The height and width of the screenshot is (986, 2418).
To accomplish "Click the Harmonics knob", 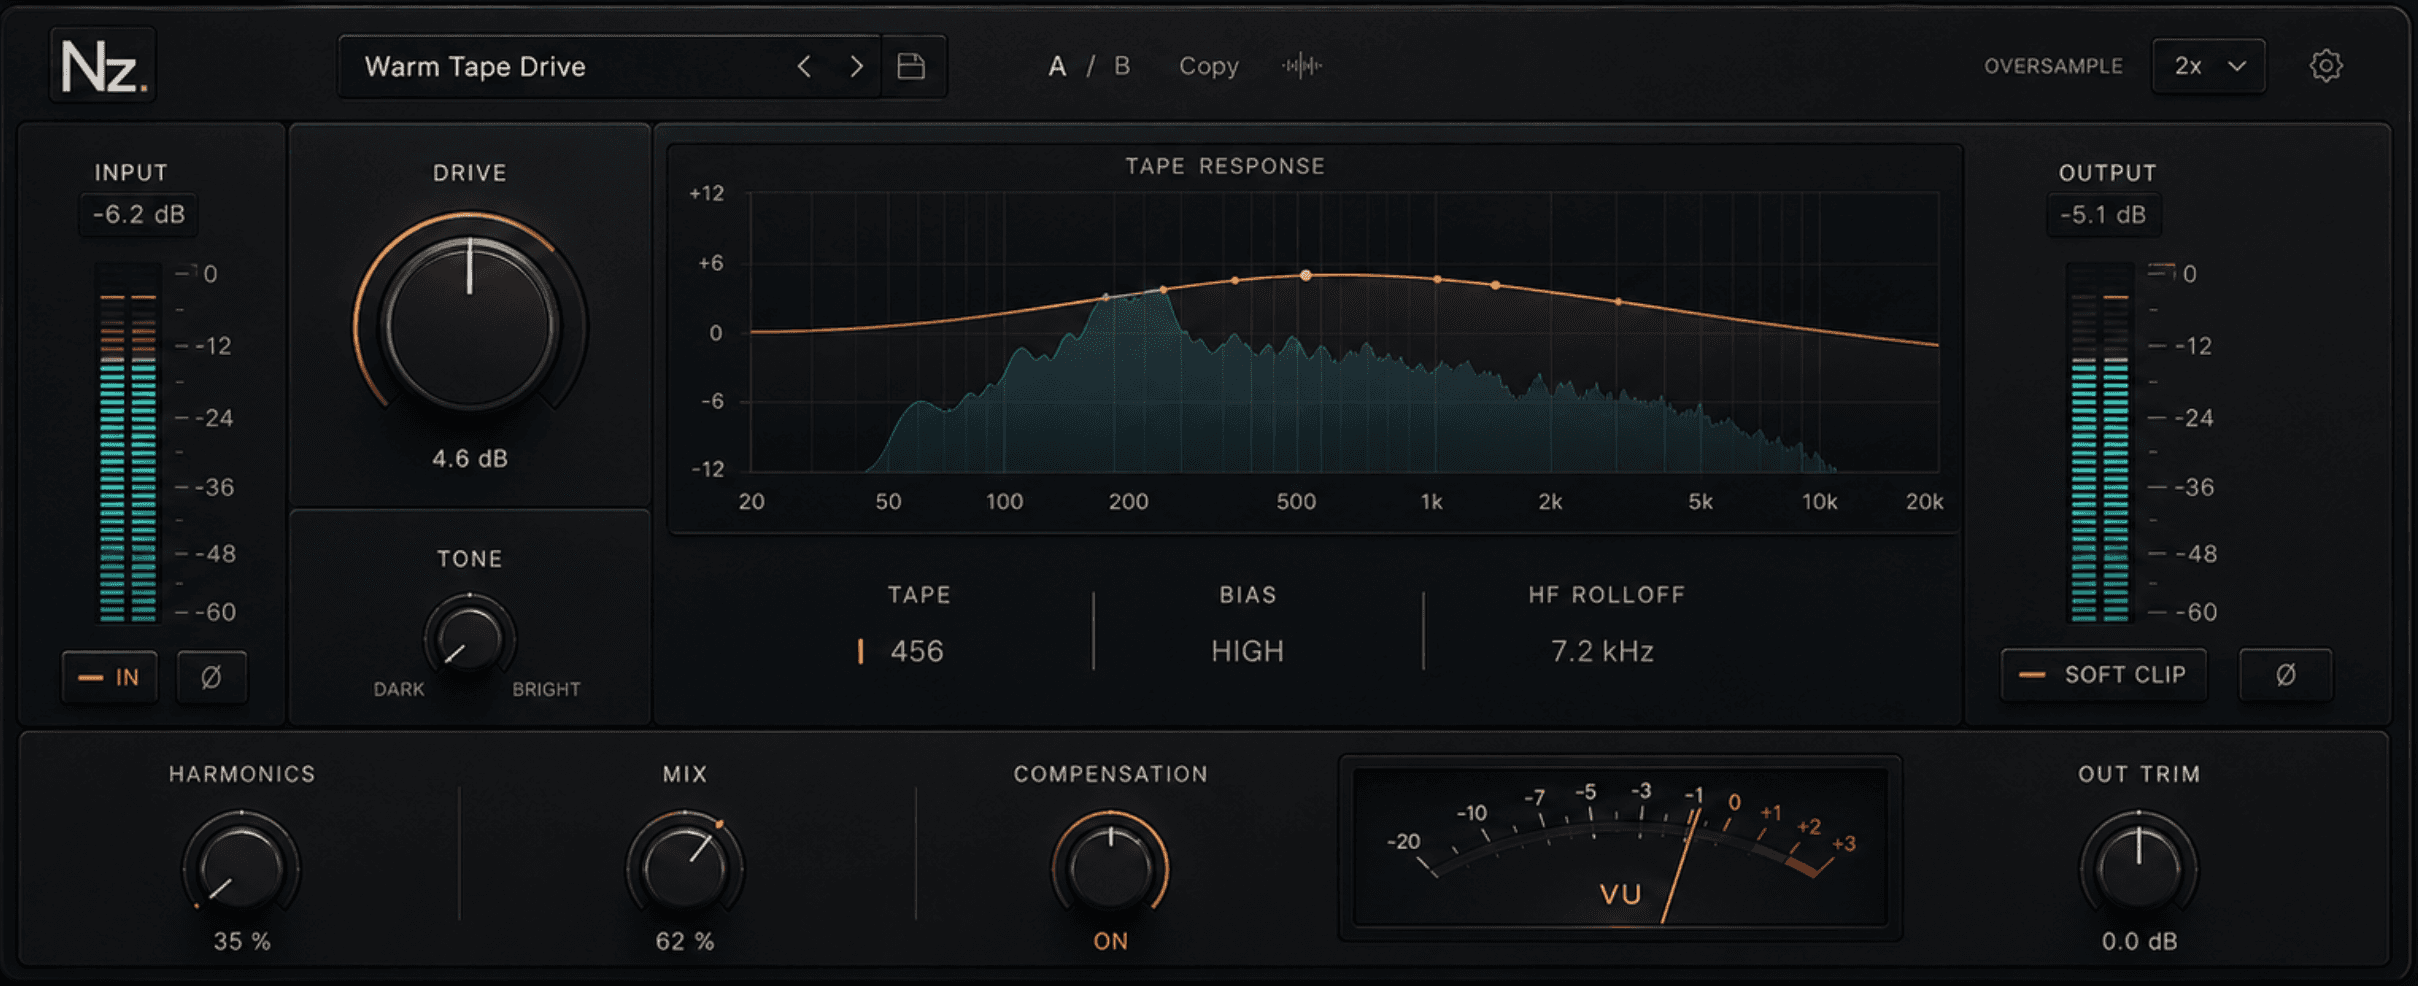I will [x=241, y=868].
